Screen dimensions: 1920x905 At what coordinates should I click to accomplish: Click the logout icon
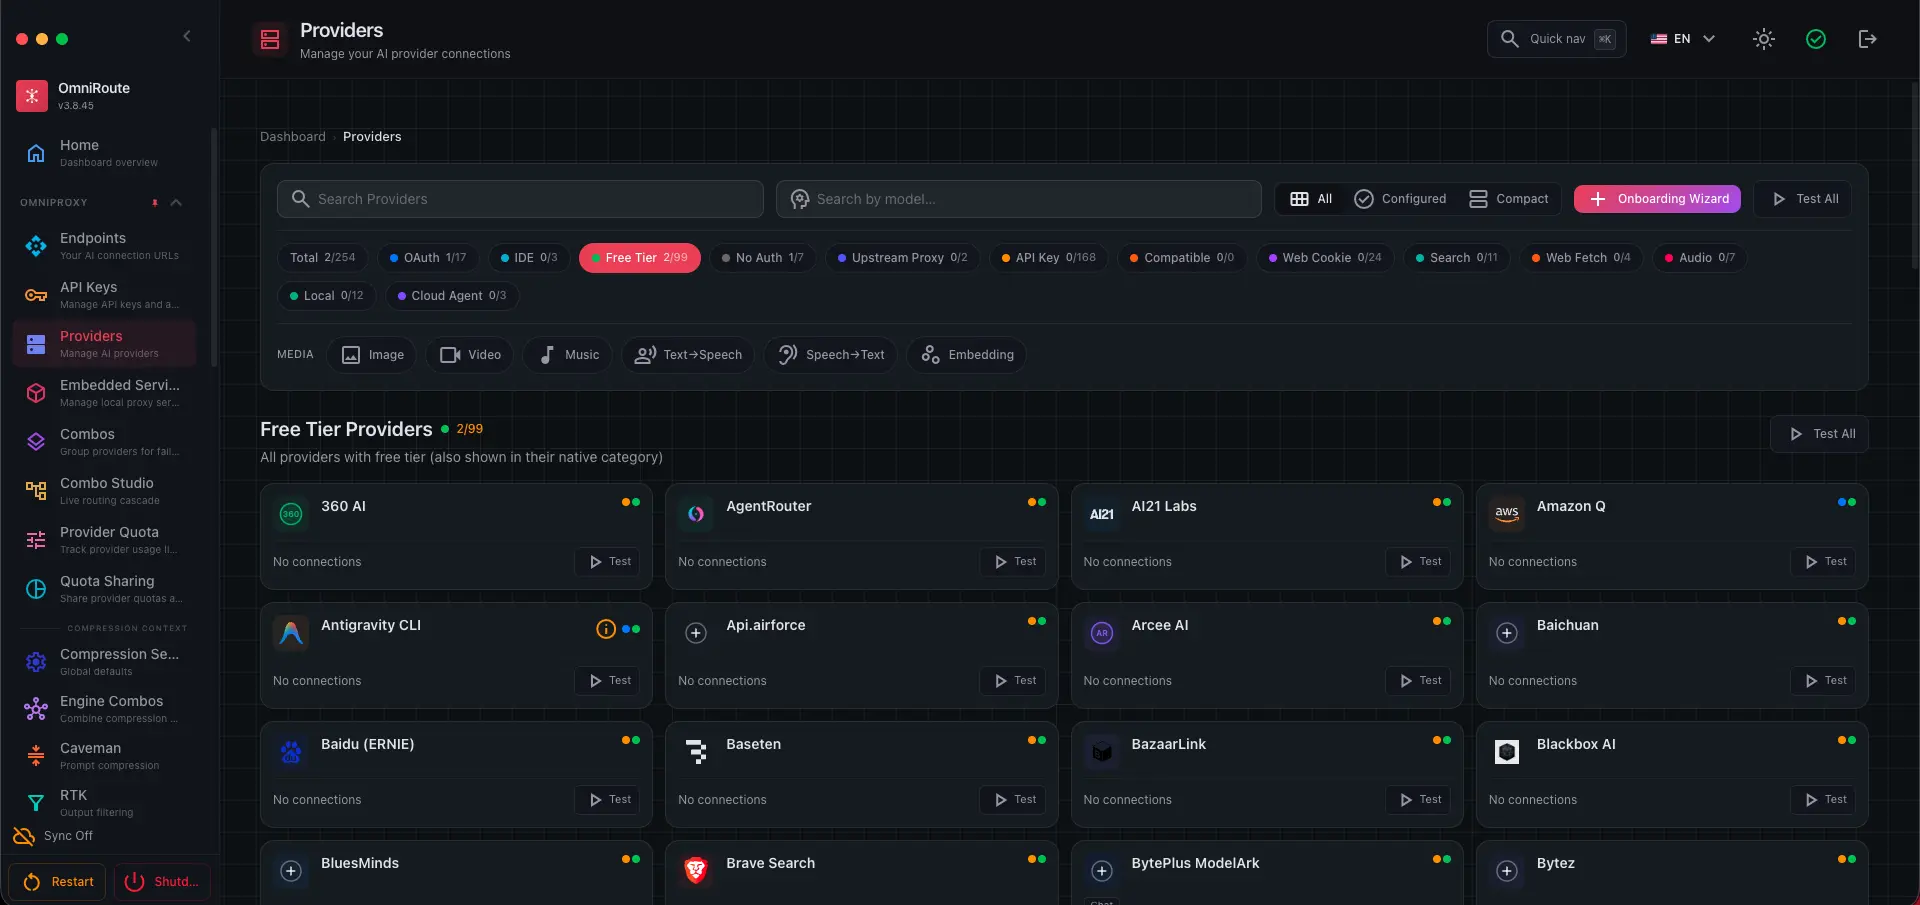tap(1867, 39)
